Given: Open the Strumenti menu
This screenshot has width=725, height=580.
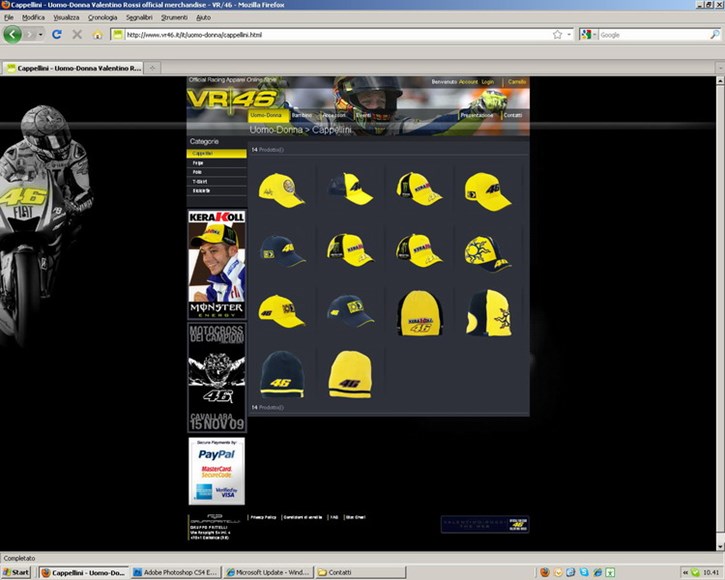Looking at the screenshot, I should coord(174,17).
